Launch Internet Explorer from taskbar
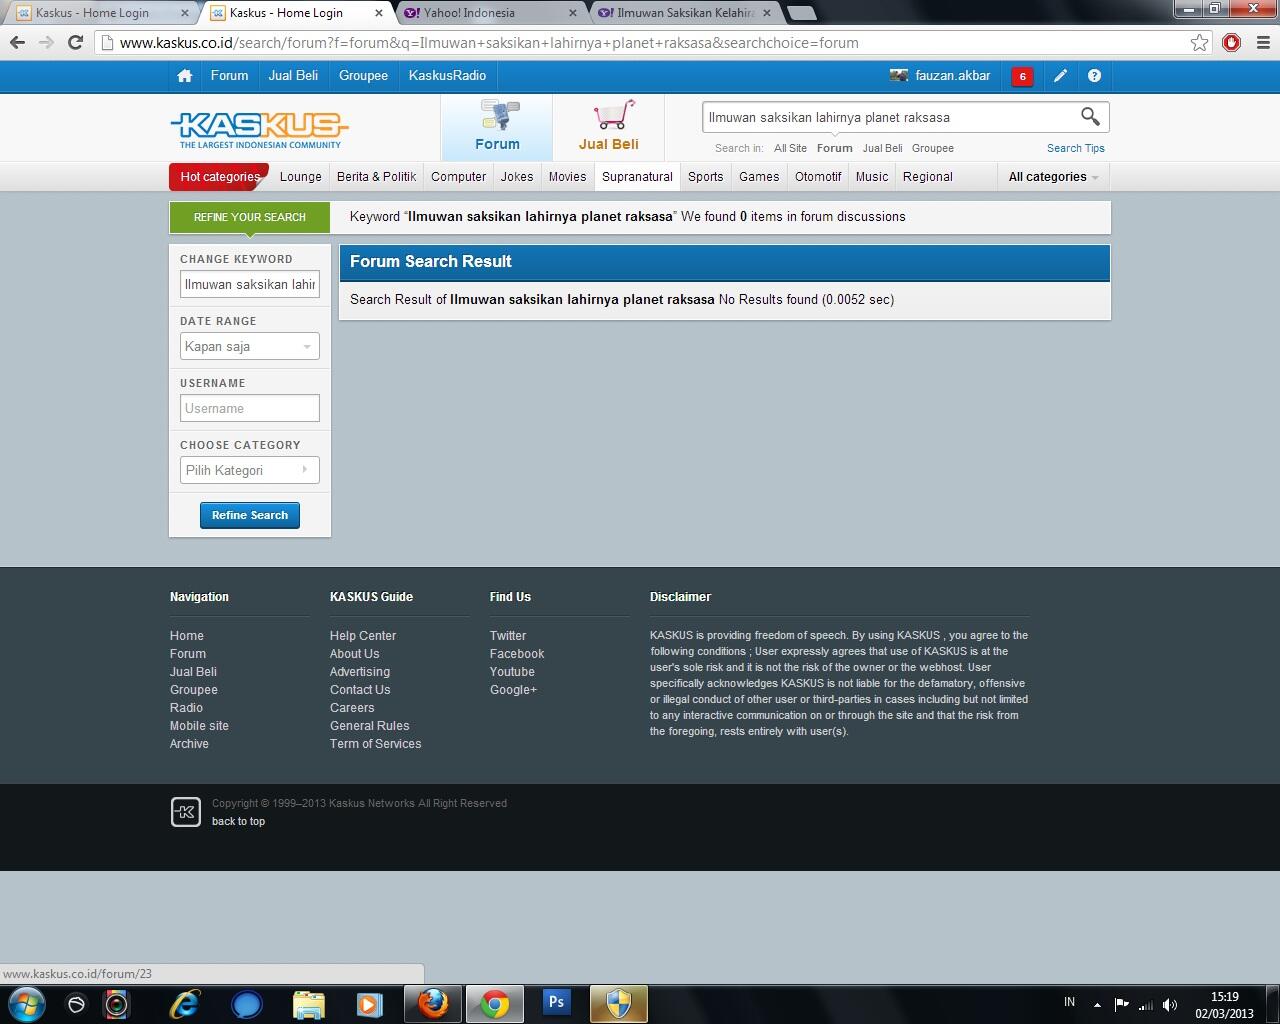The image size is (1280, 1024). pos(185,1004)
